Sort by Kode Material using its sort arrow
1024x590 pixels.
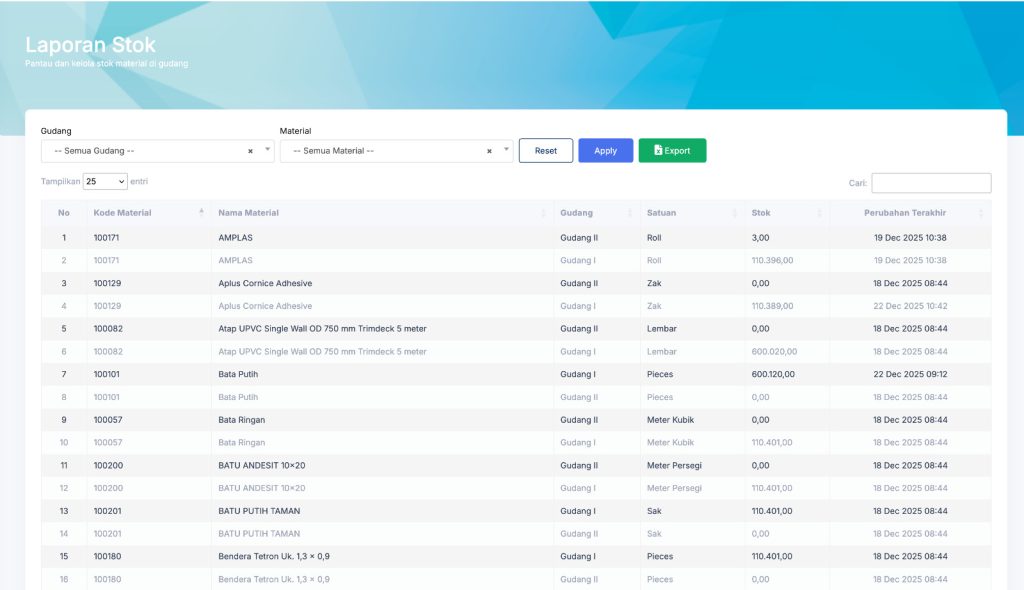[201, 212]
